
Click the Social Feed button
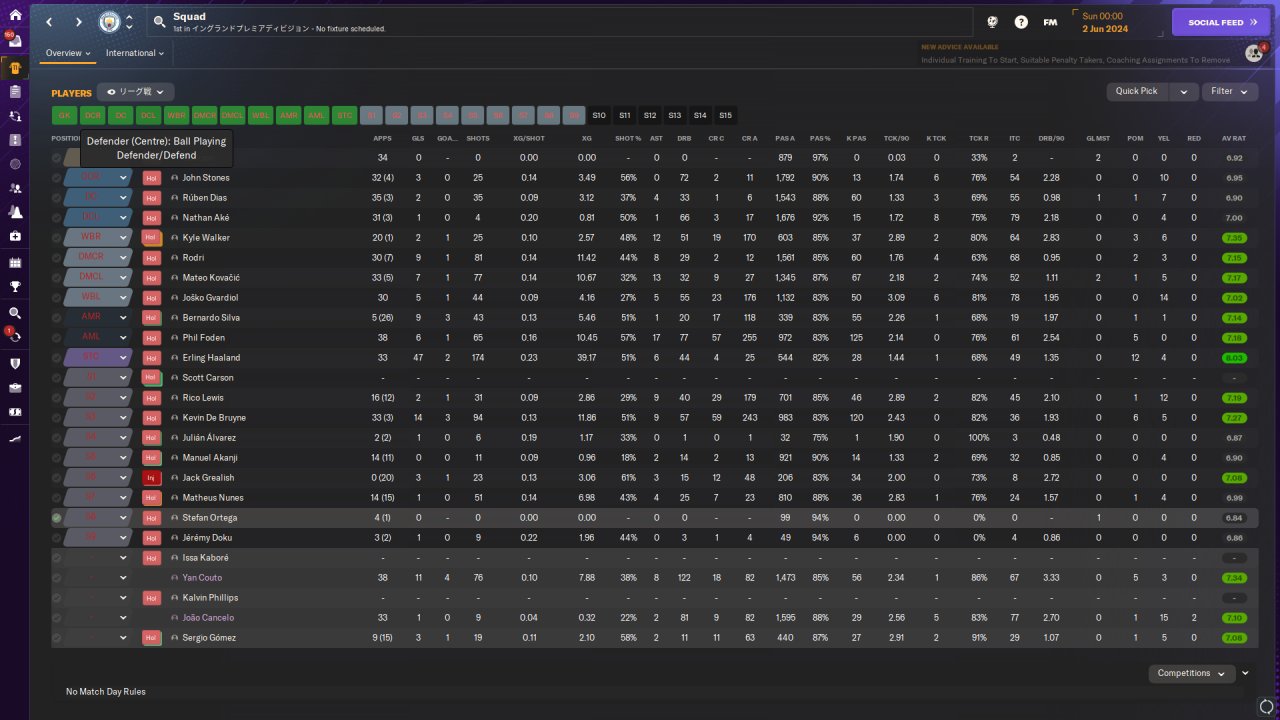[1220, 22]
